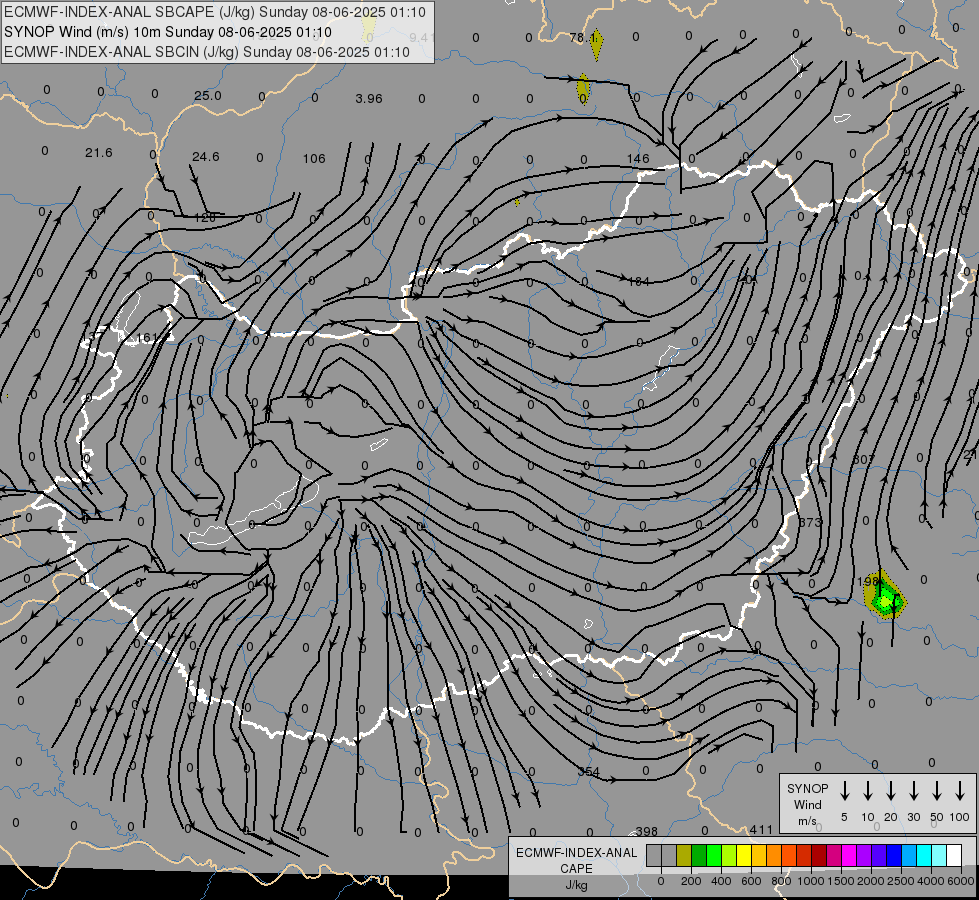
Task: Click the 50 m/s wind arrow in the legend
Action: [937, 791]
